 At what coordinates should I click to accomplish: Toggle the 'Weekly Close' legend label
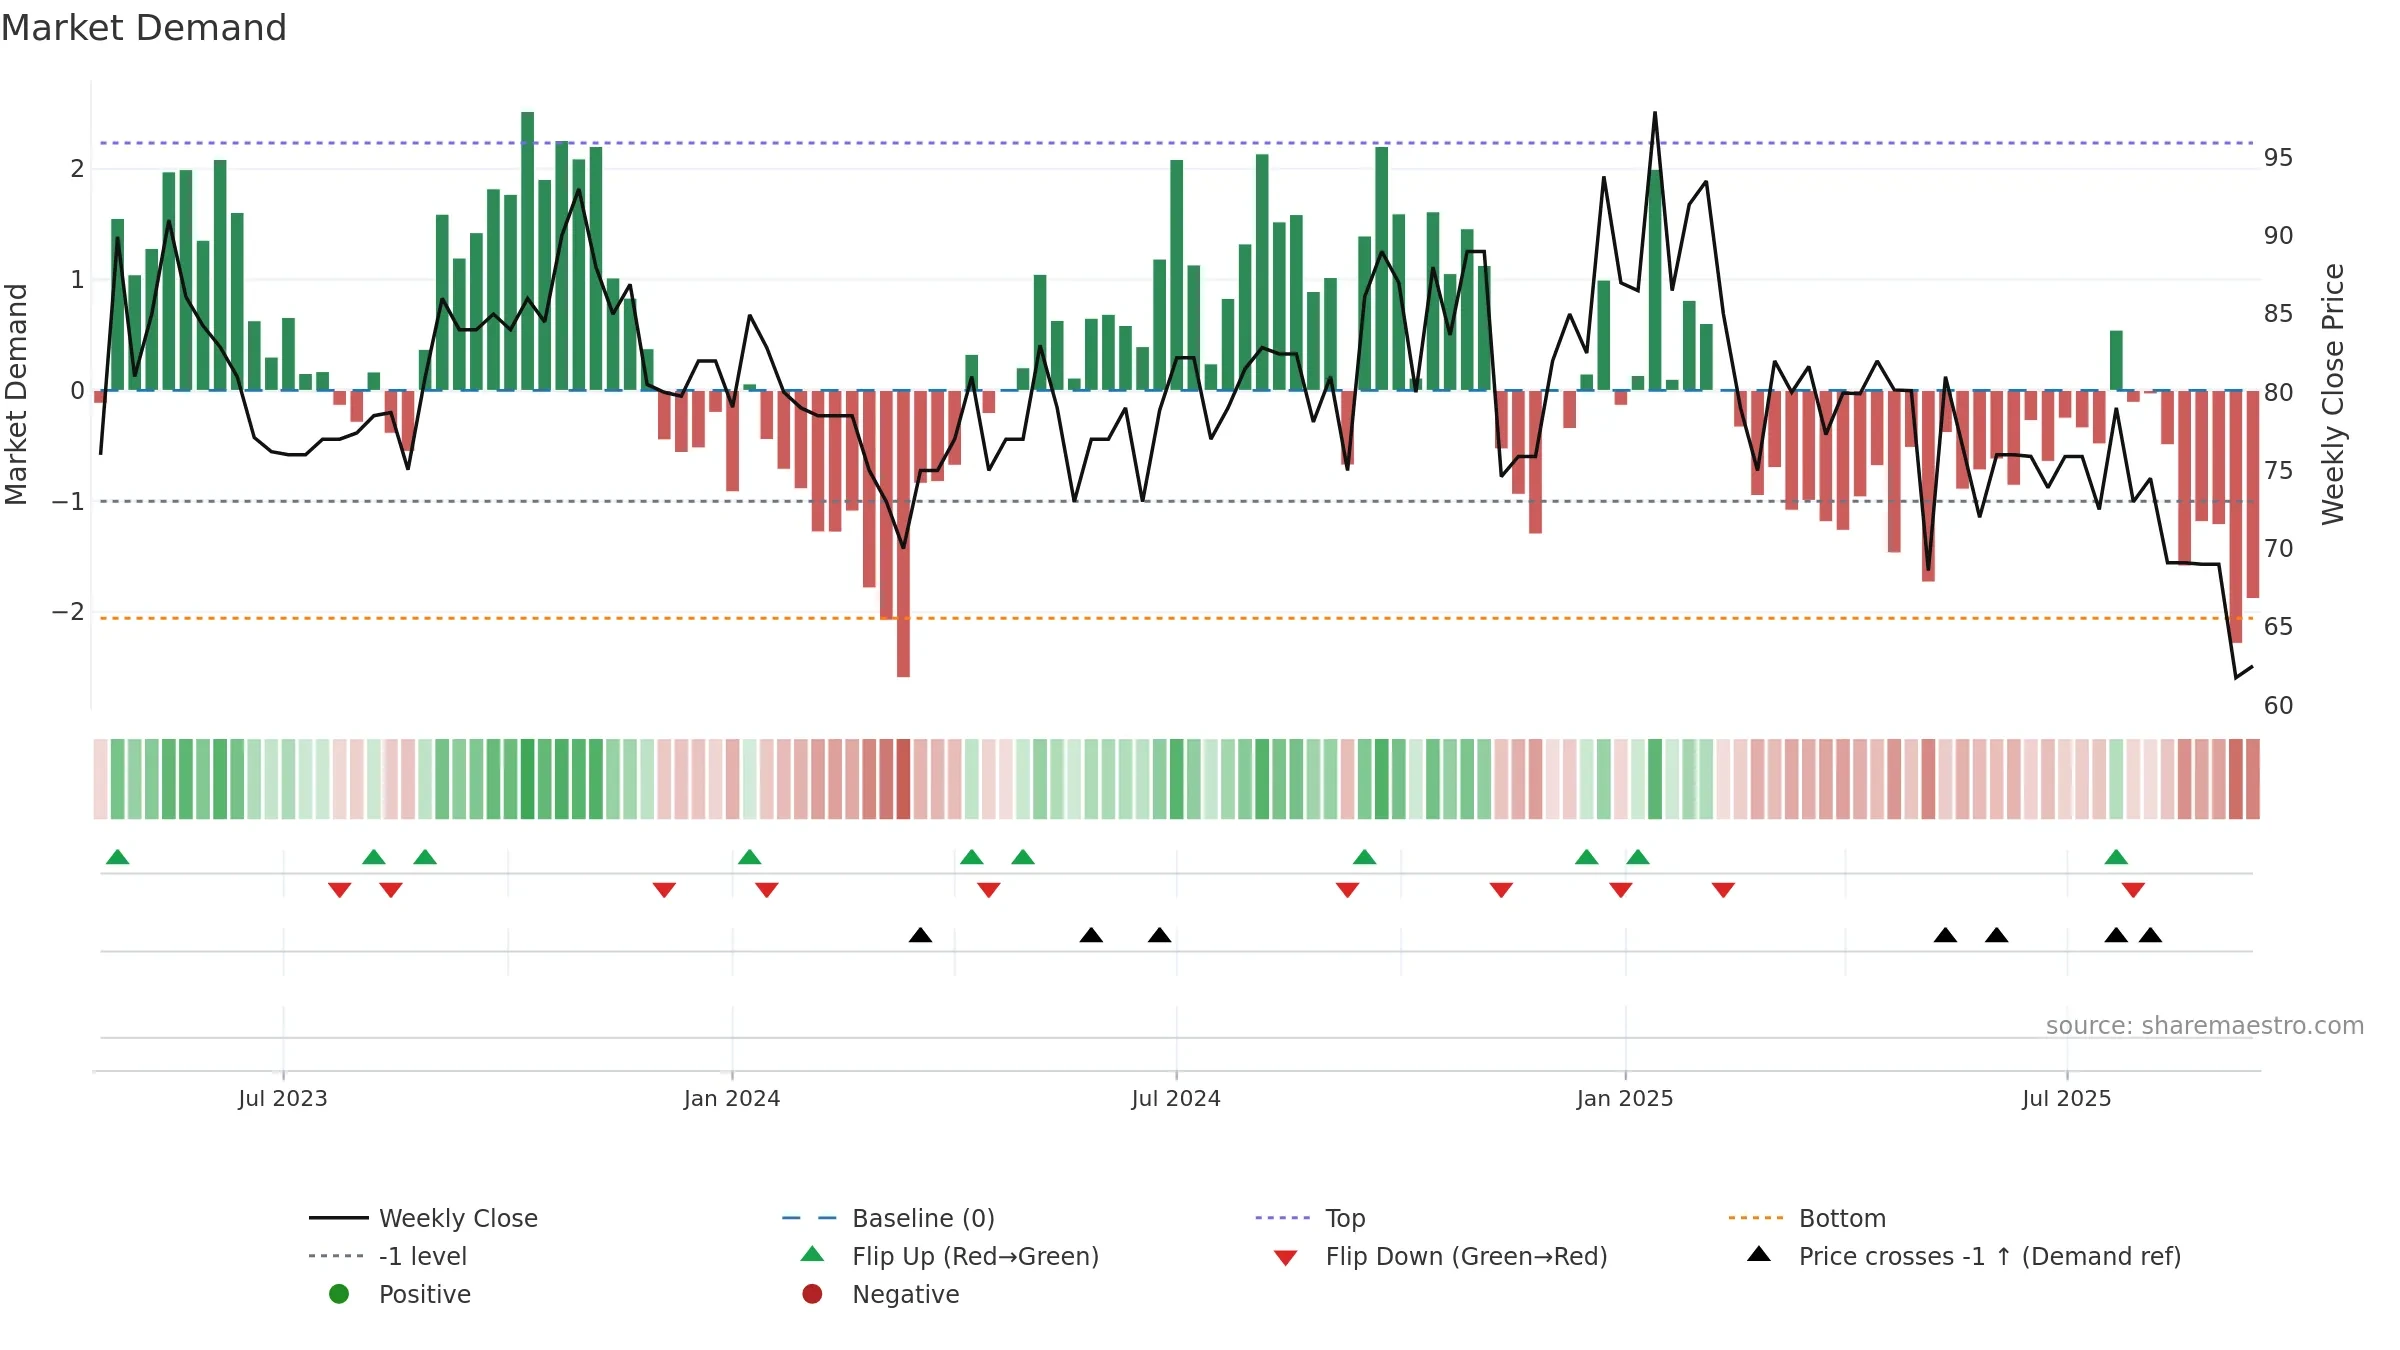click(458, 1218)
